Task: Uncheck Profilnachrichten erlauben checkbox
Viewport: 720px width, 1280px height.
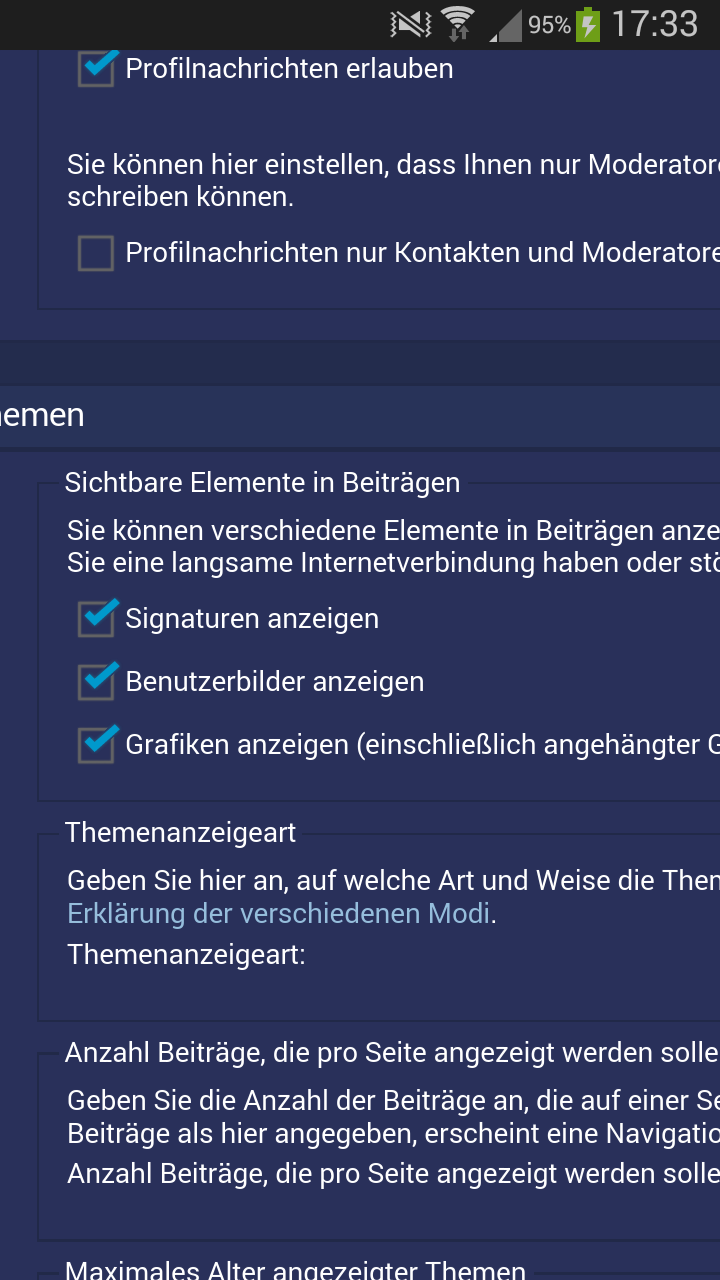Action: [x=96, y=68]
